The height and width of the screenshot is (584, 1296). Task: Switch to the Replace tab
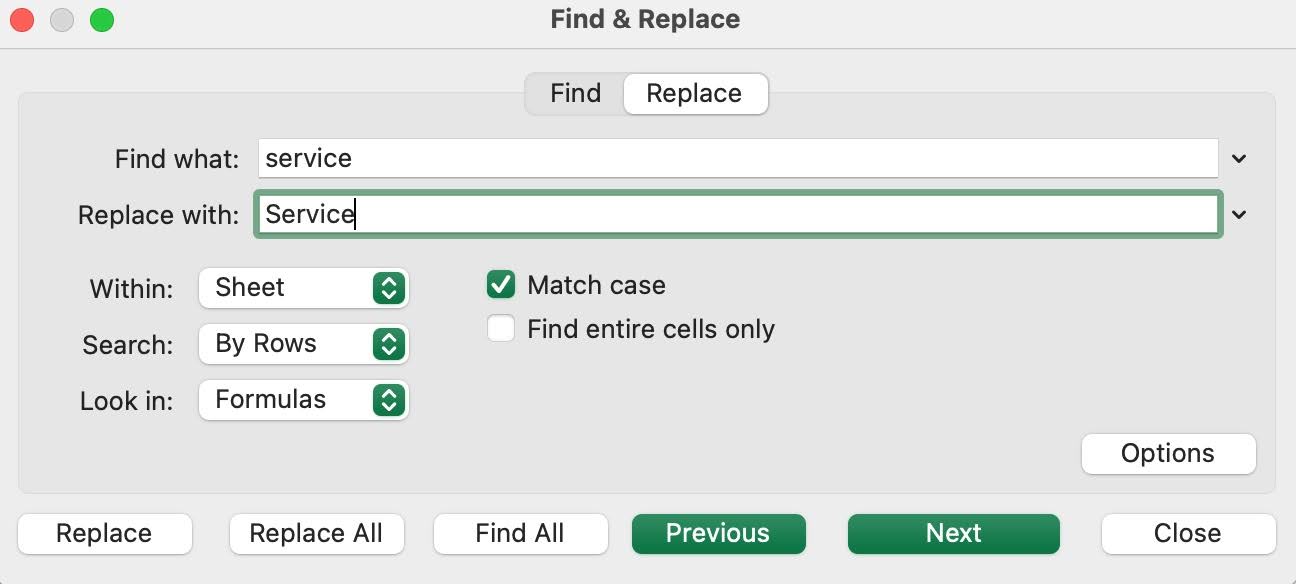[695, 93]
